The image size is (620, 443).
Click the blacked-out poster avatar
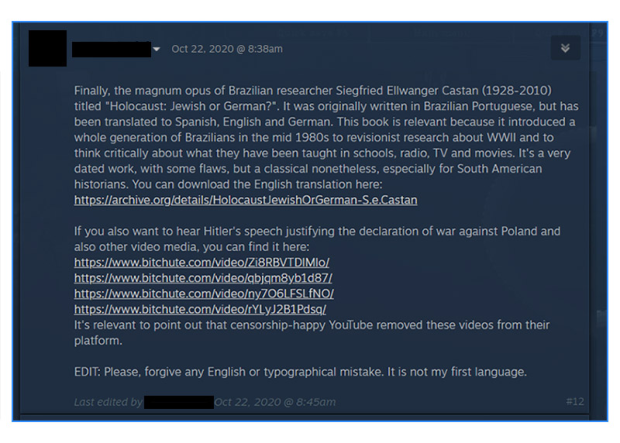(x=47, y=48)
